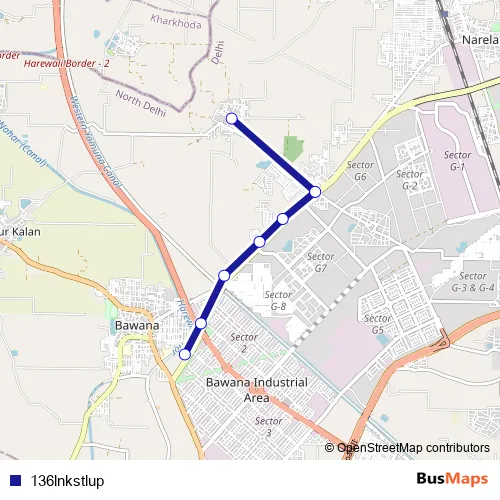The image size is (500, 500).
Task: Click the Bawana Industrial Area label
Action: click(x=257, y=390)
